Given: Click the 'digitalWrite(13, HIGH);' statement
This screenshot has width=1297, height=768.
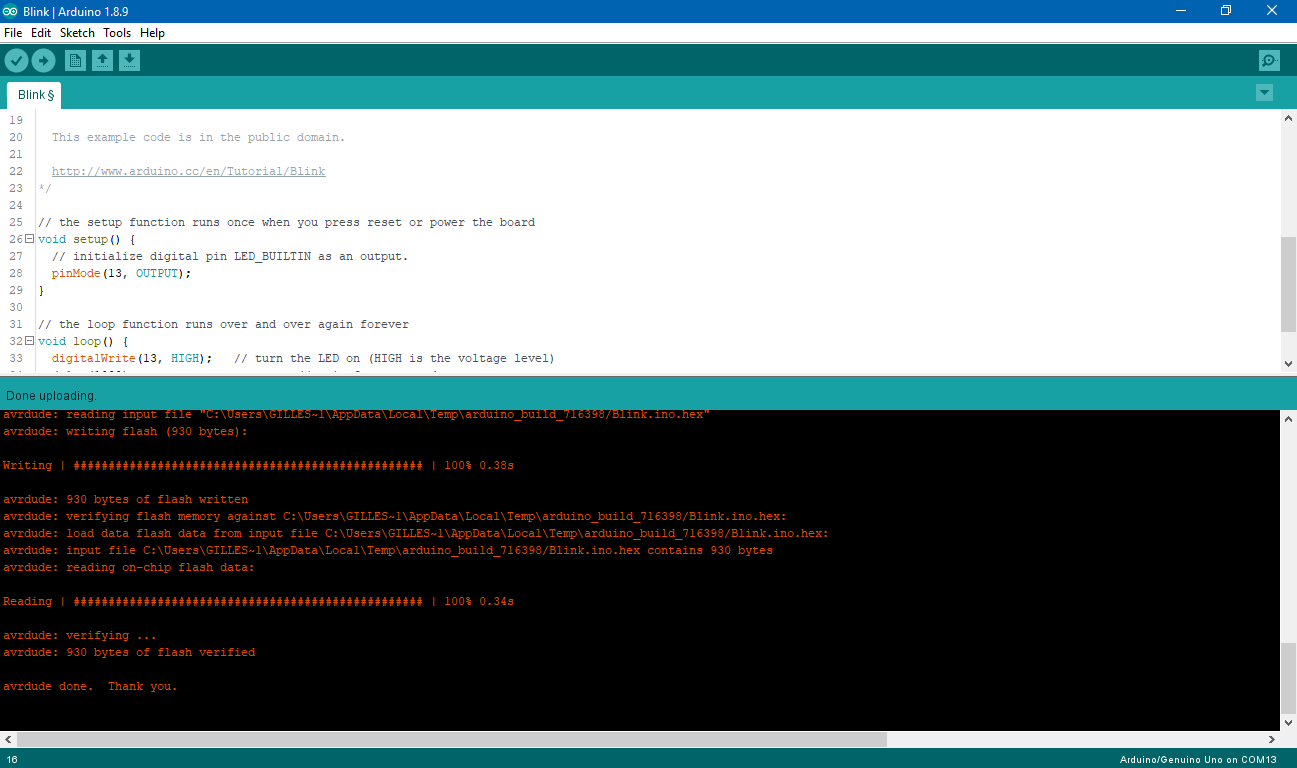Looking at the screenshot, I should tap(131, 358).
